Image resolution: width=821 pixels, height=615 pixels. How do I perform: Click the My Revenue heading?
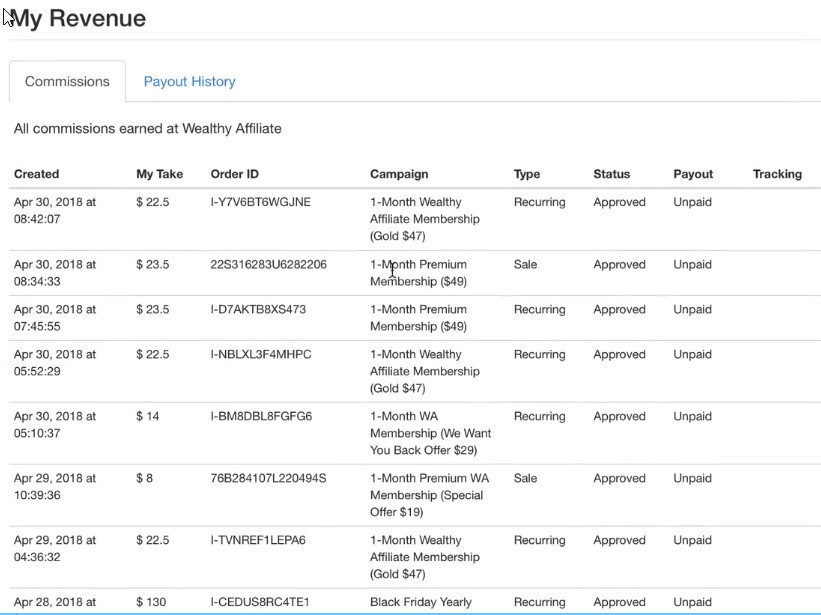tap(78, 18)
